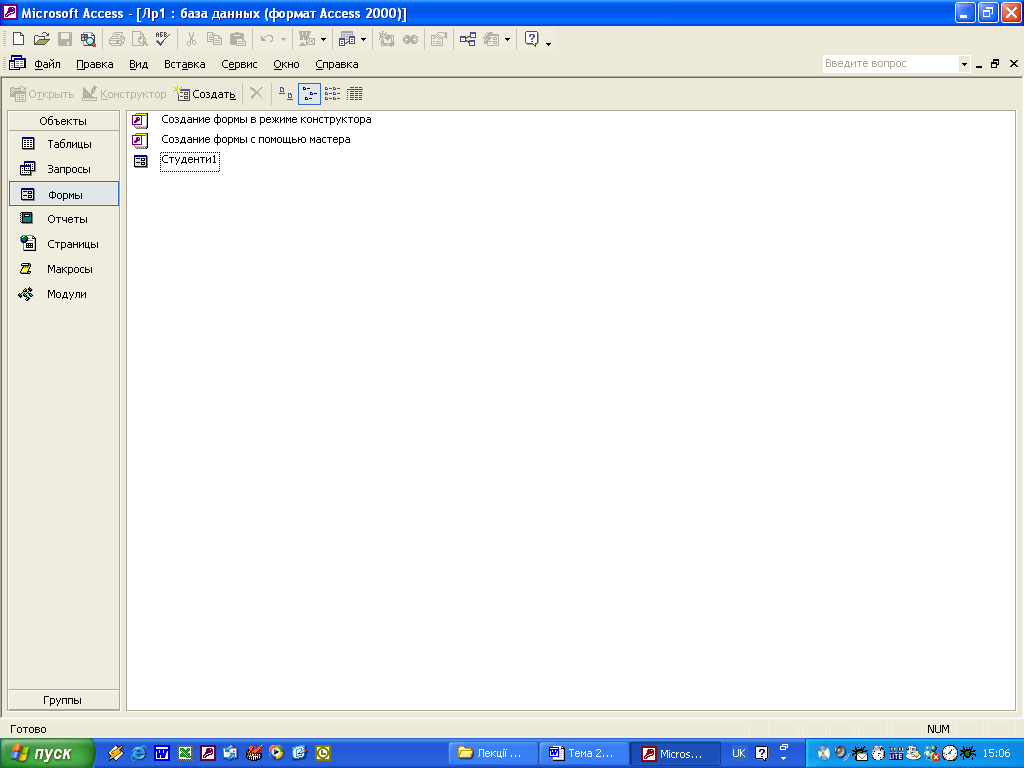This screenshot has height=768, width=1024.
Task: Click the Модули icon in sidebar
Action: tap(26, 294)
